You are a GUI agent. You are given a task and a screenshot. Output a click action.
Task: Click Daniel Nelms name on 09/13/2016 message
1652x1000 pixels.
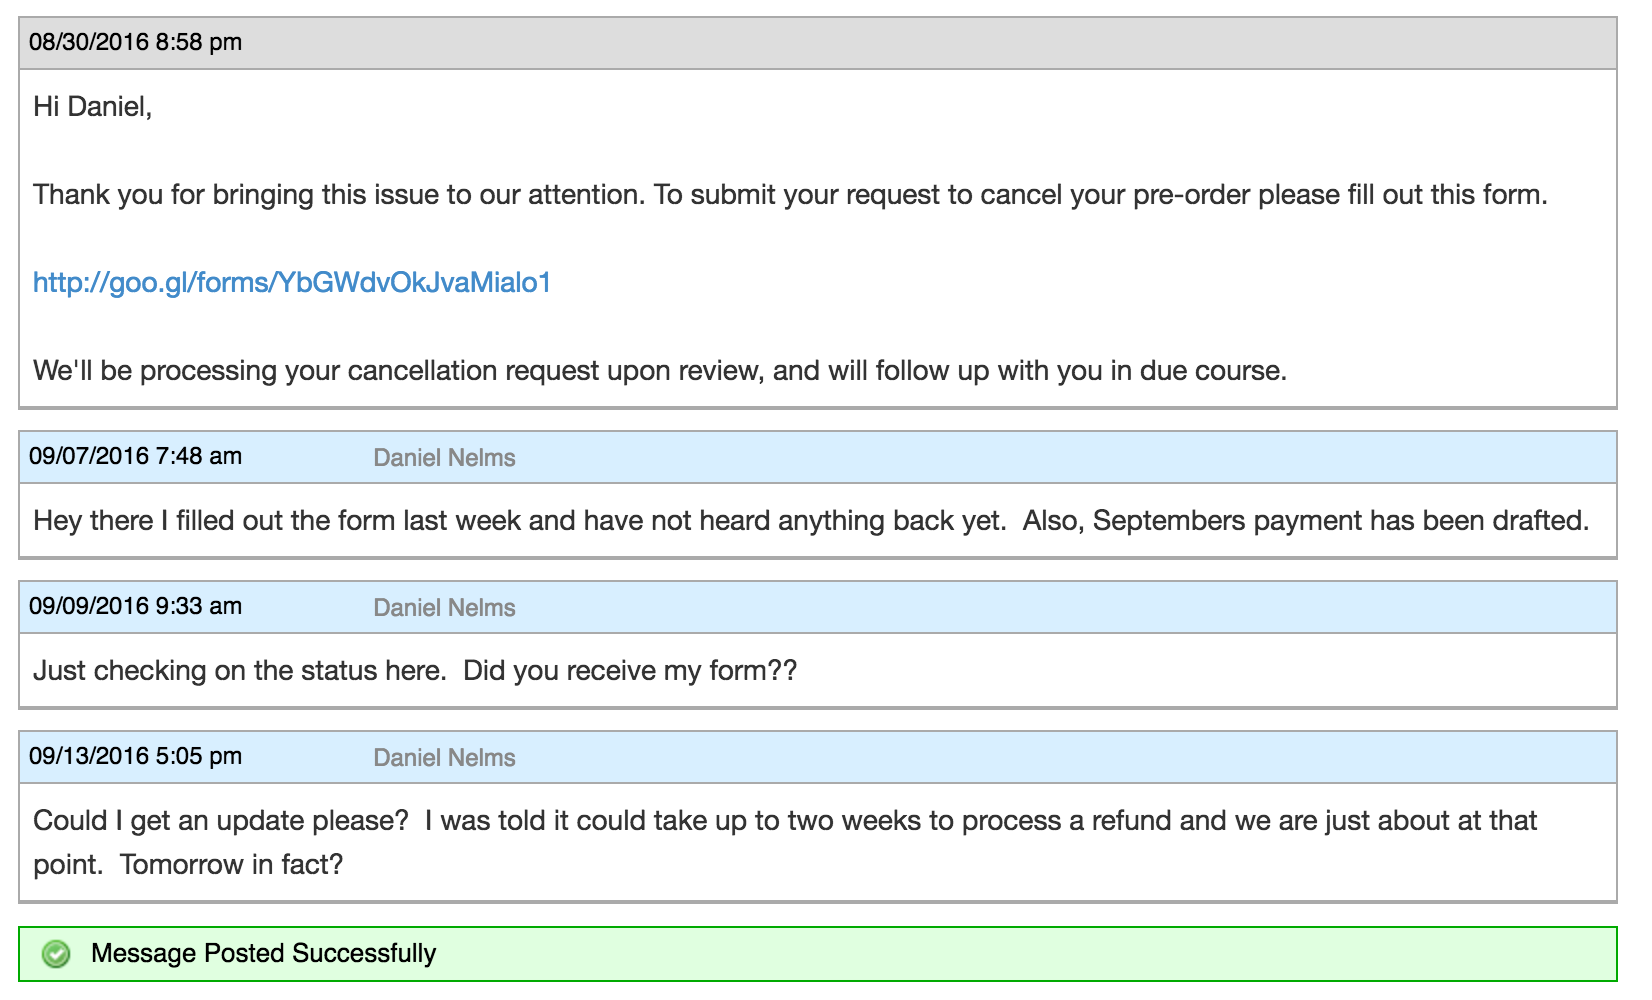[x=444, y=758]
